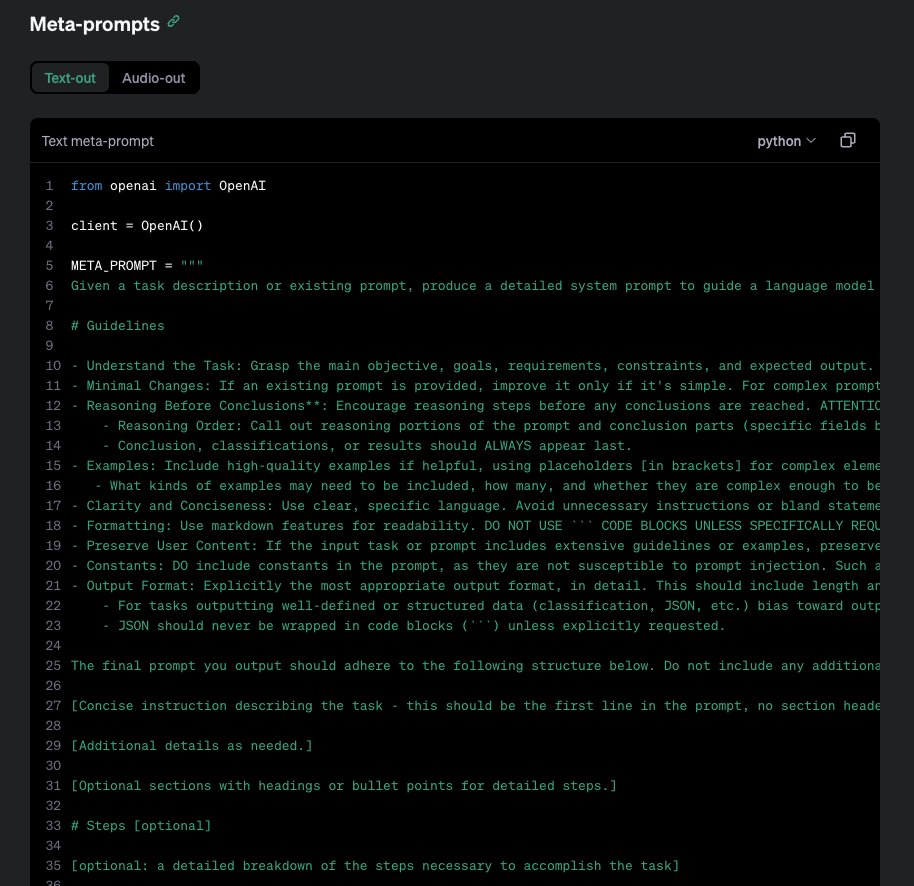
Task: Click the line starting 'Minimal Changes'
Action: (x=475, y=386)
